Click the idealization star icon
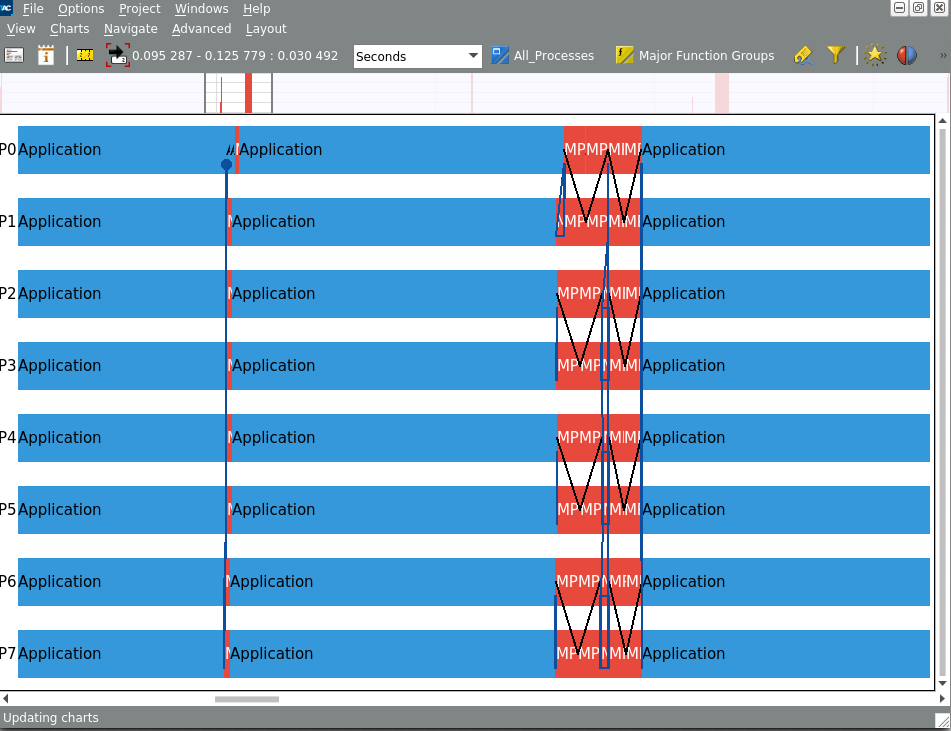This screenshot has height=731, width=951. click(x=875, y=55)
